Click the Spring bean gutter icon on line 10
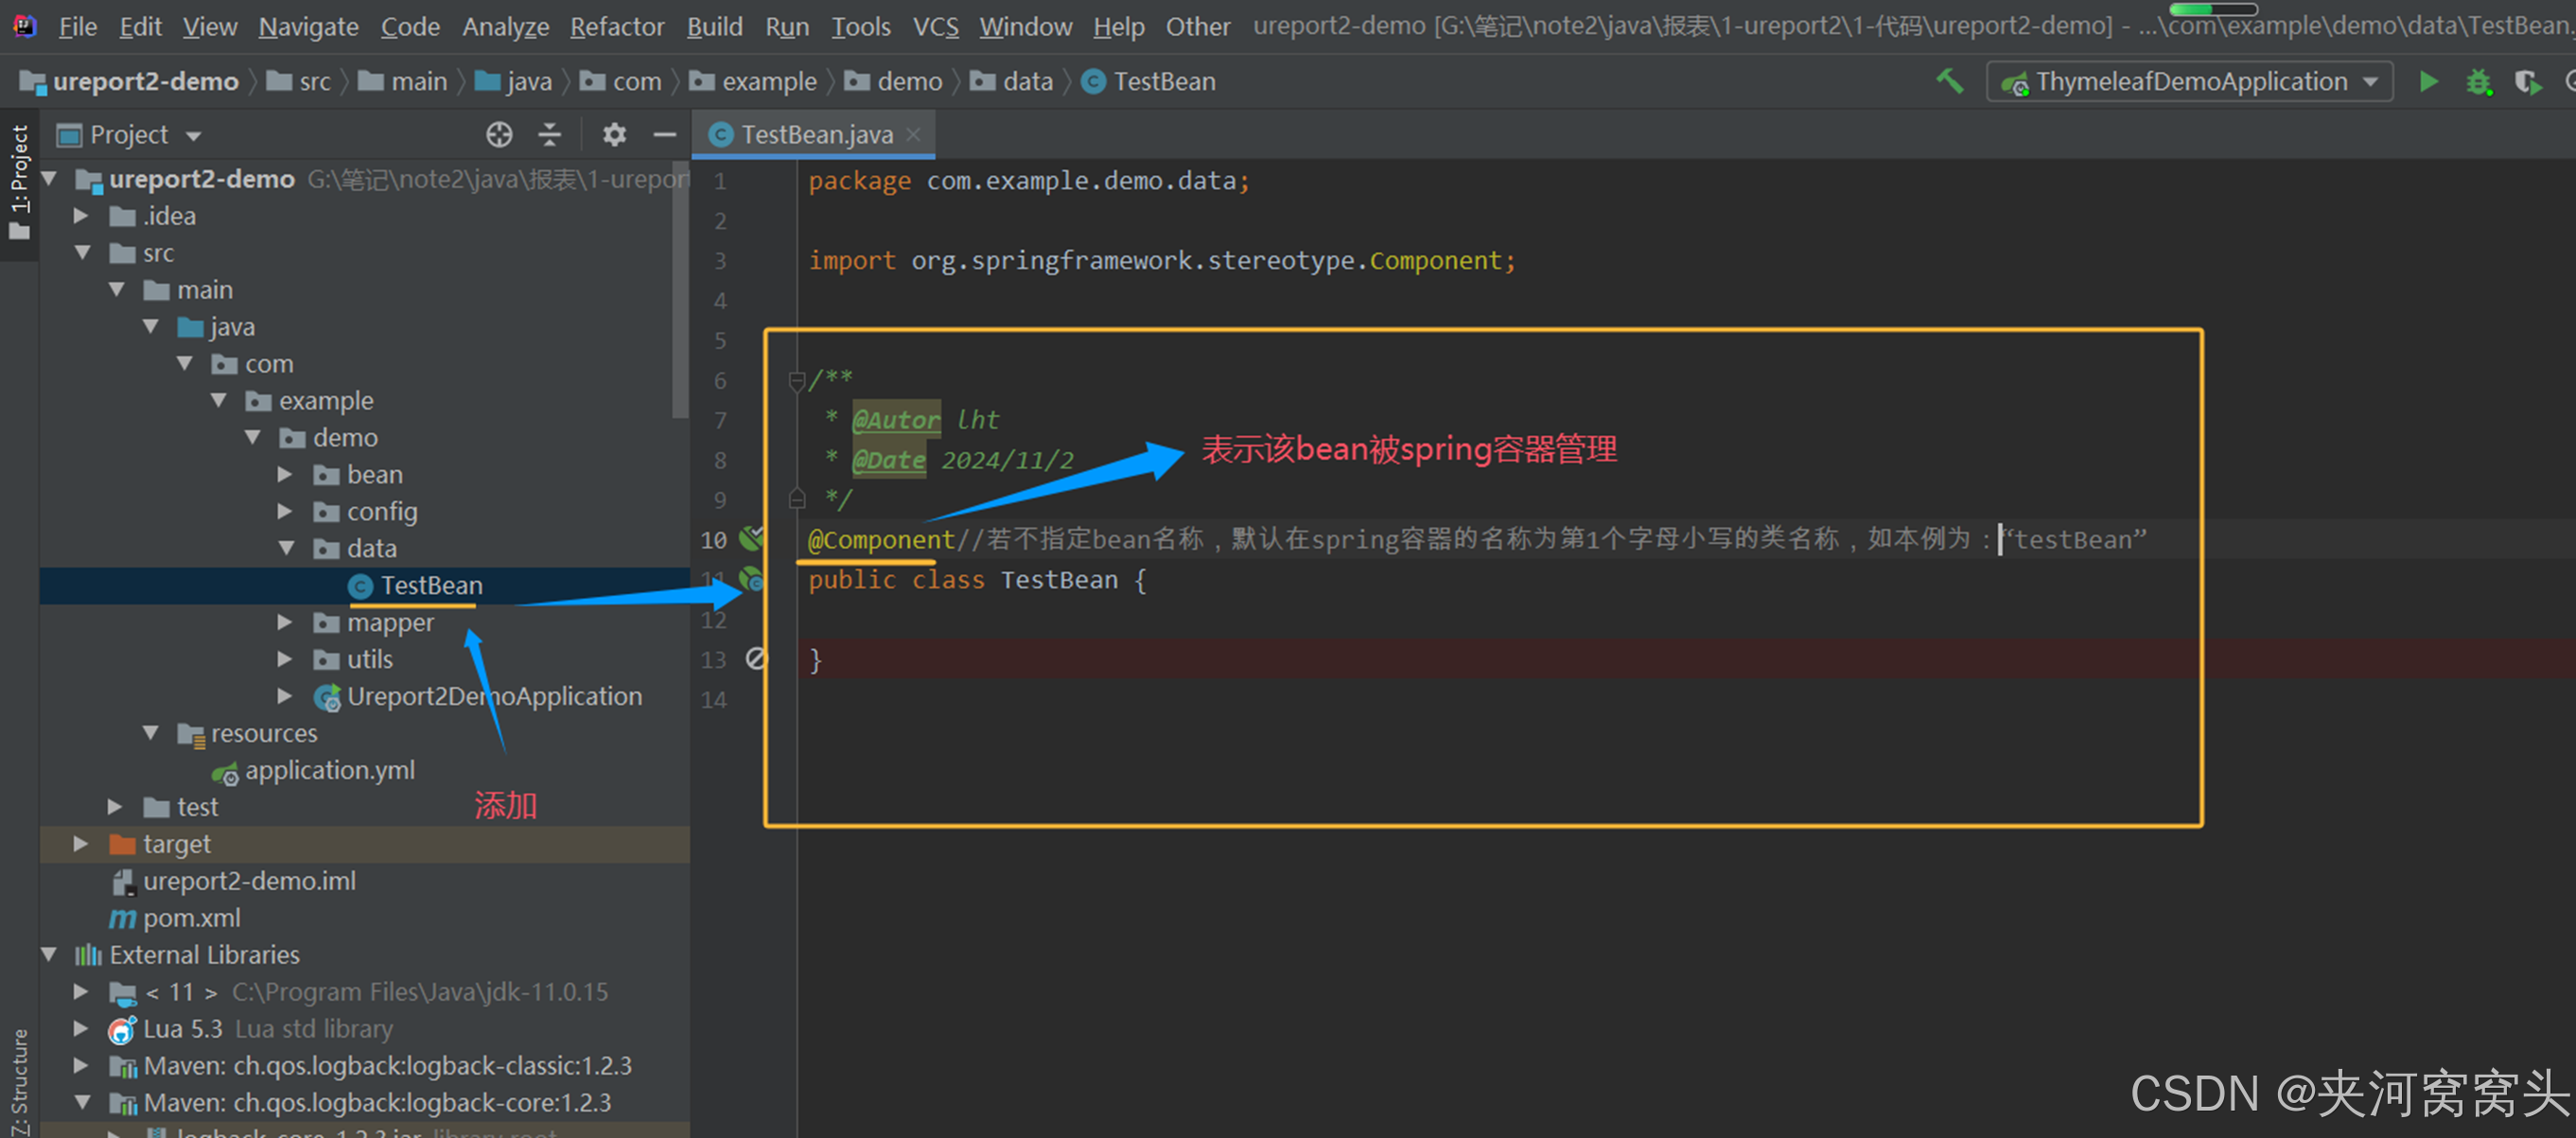This screenshot has height=1138, width=2576. tap(751, 539)
